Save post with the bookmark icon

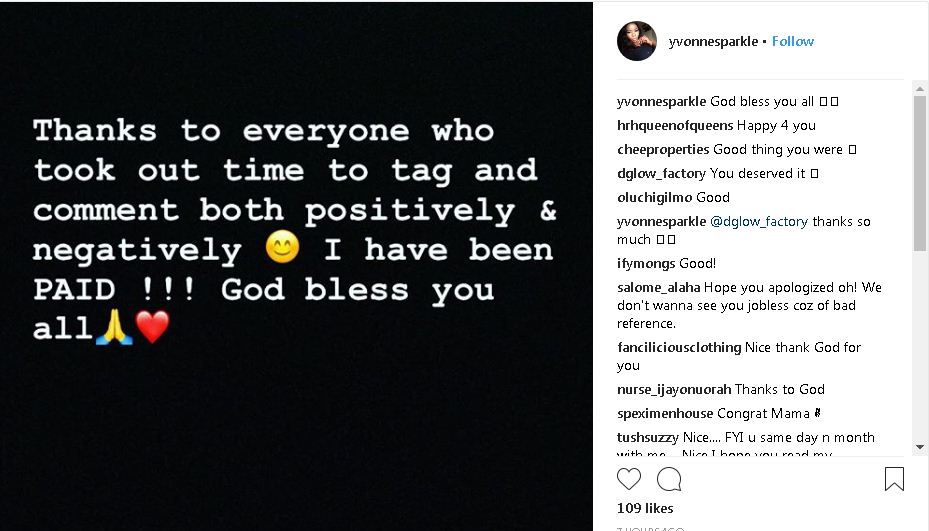click(x=894, y=479)
